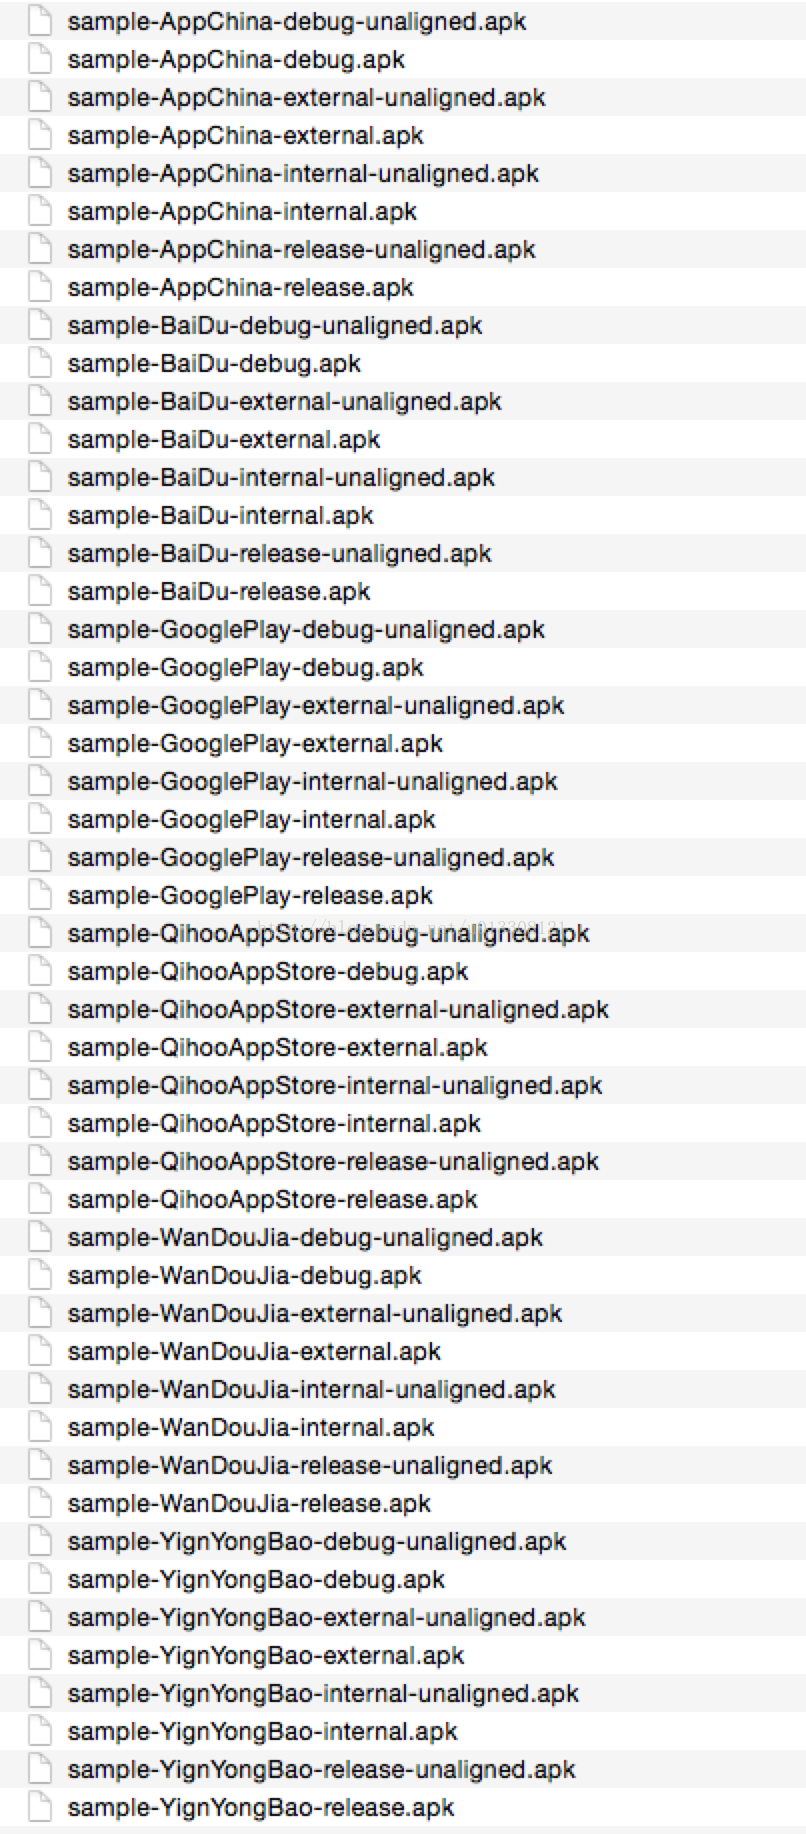Click file icon beside sample-YignYongBao-release.apk
The width and height of the screenshot is (806, 1834).
[x=40, y=1807]
